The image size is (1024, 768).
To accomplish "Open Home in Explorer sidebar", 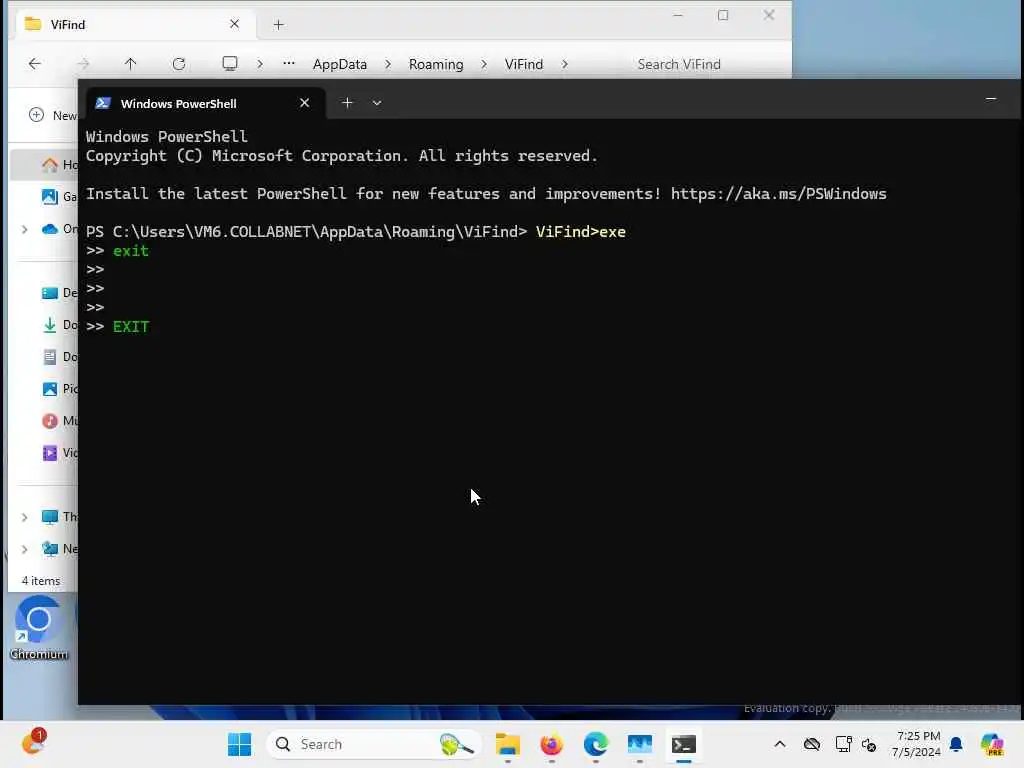I will tap(59, 165).
